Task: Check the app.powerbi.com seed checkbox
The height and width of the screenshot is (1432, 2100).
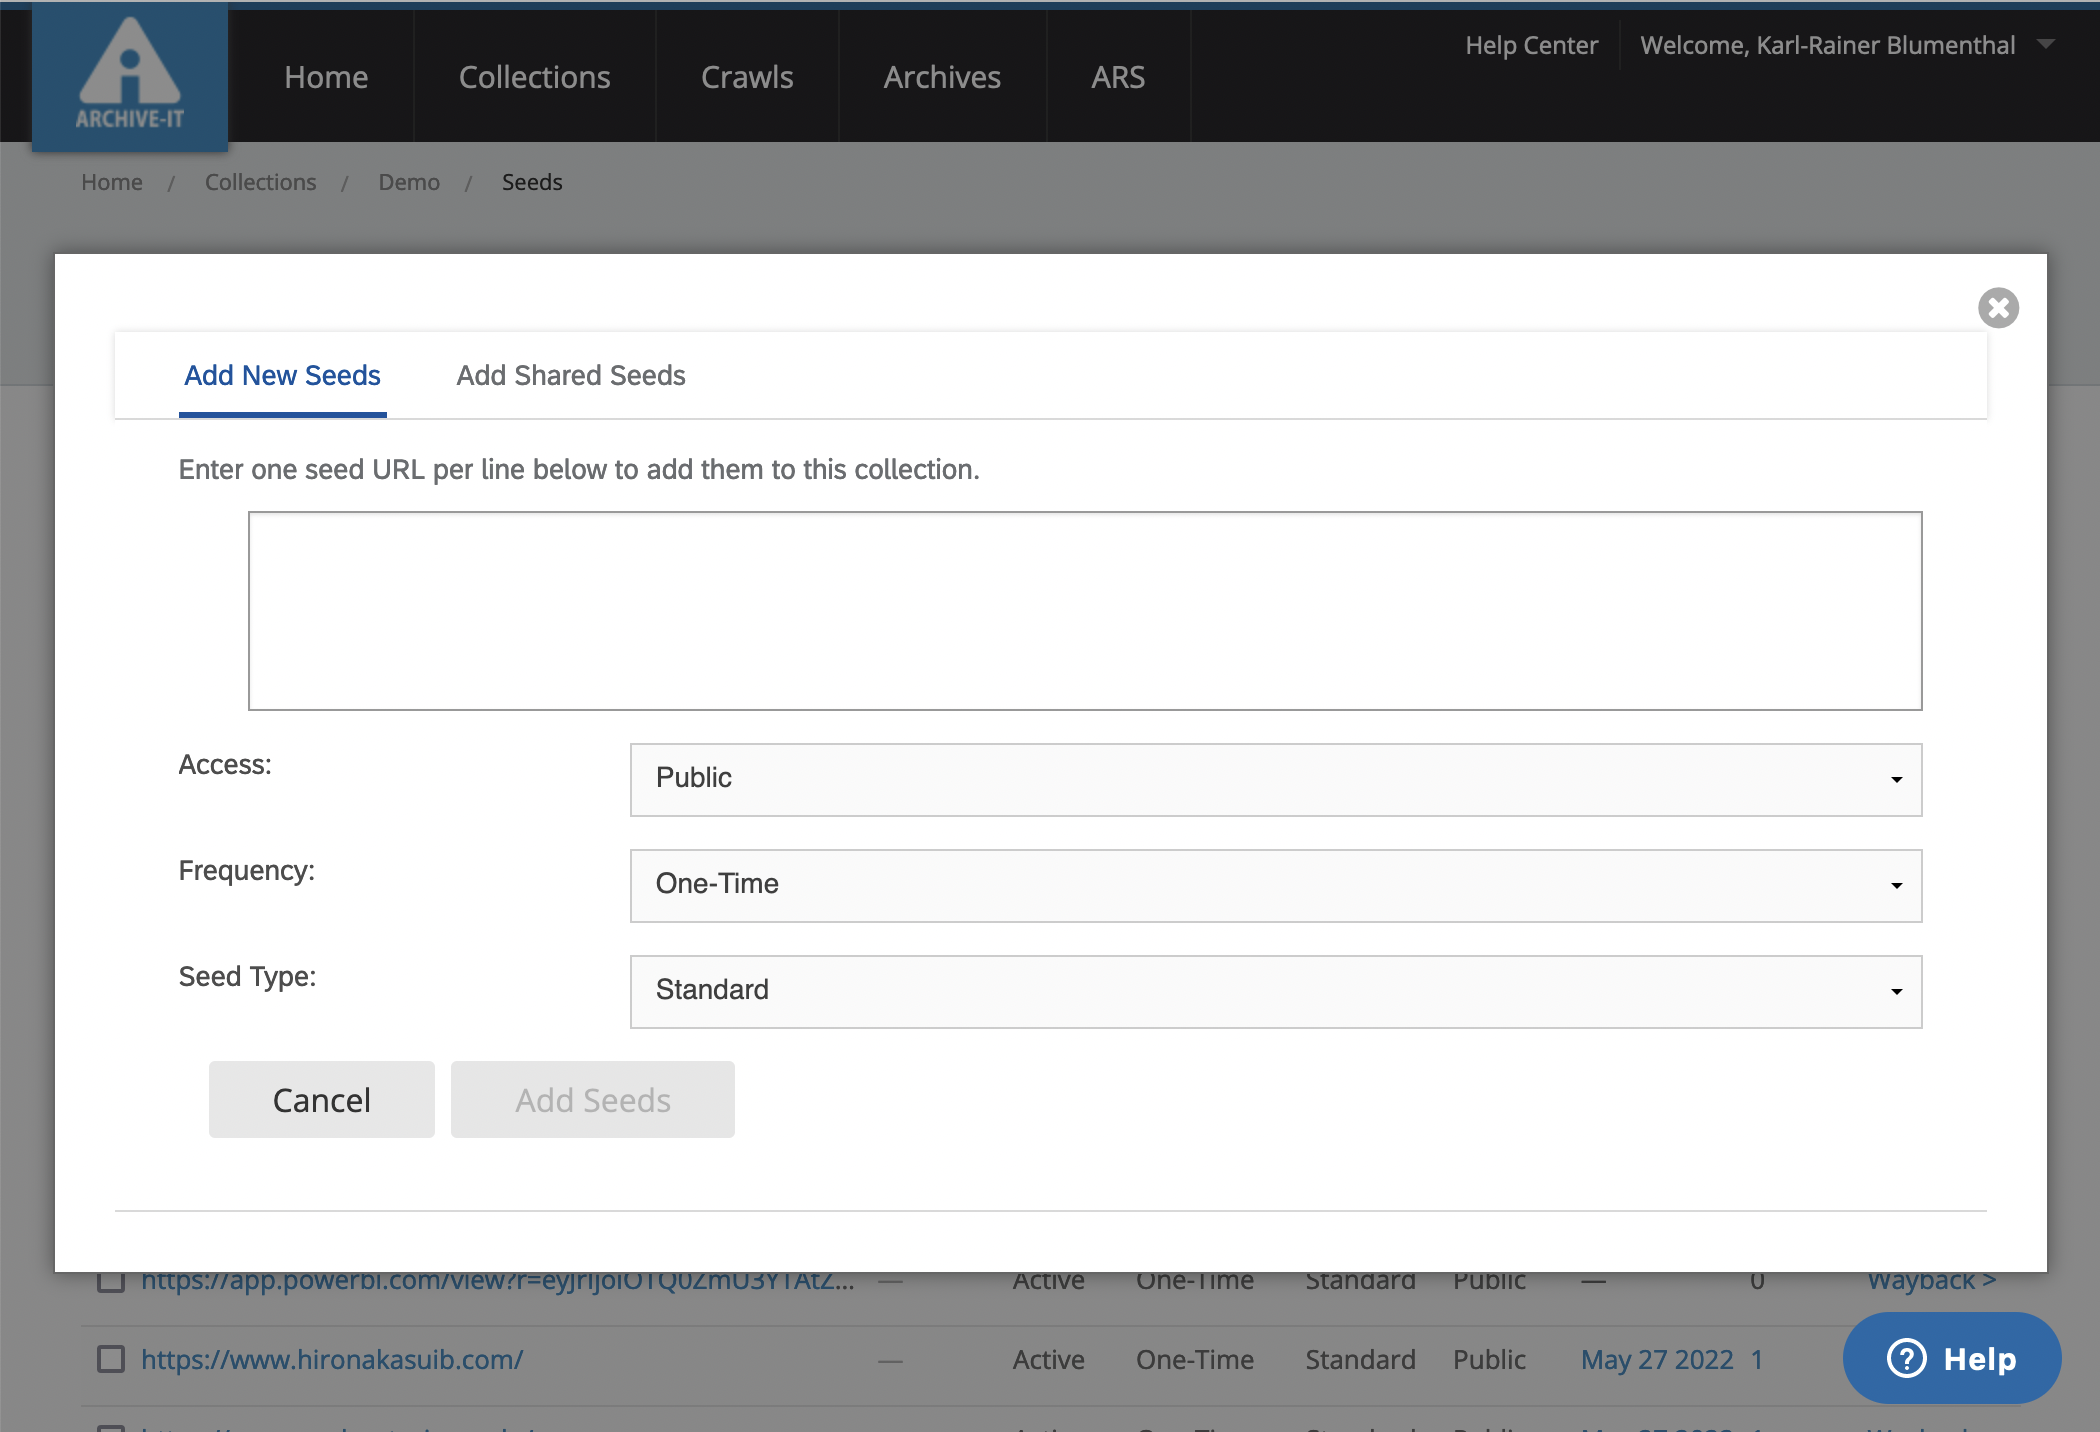Action: (x=111, y=1281)
